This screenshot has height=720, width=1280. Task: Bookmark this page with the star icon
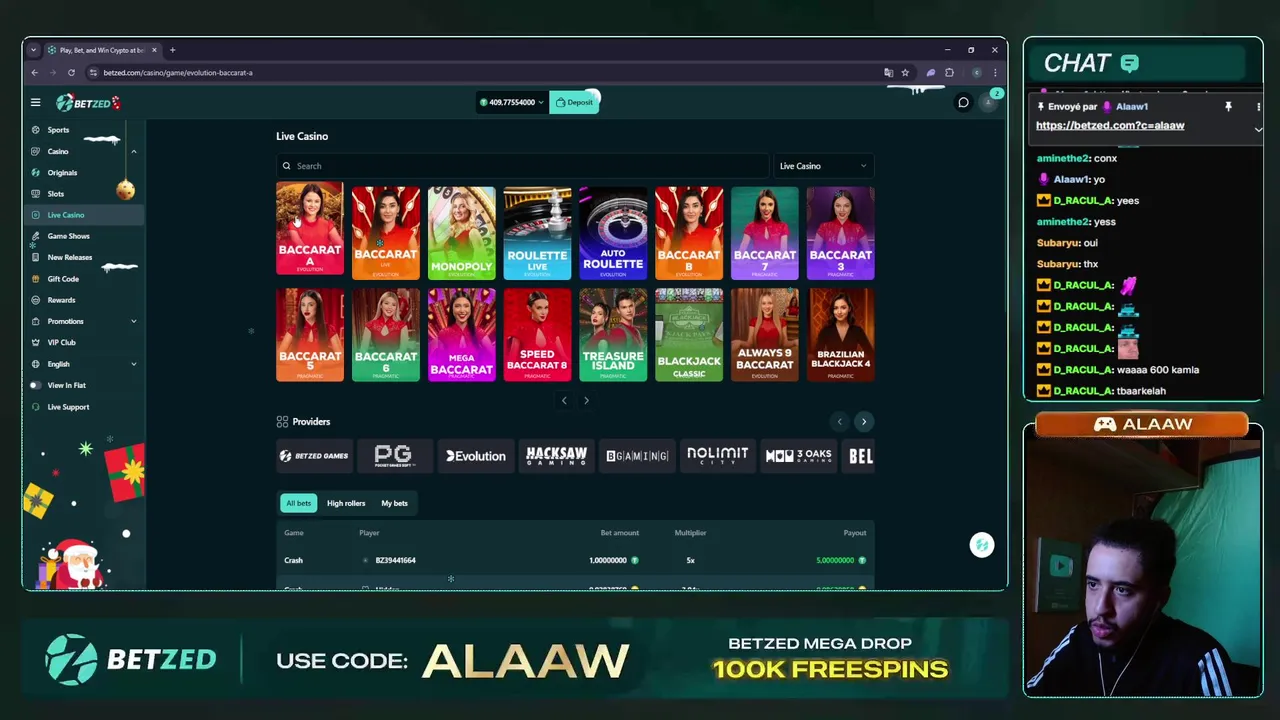905,72
